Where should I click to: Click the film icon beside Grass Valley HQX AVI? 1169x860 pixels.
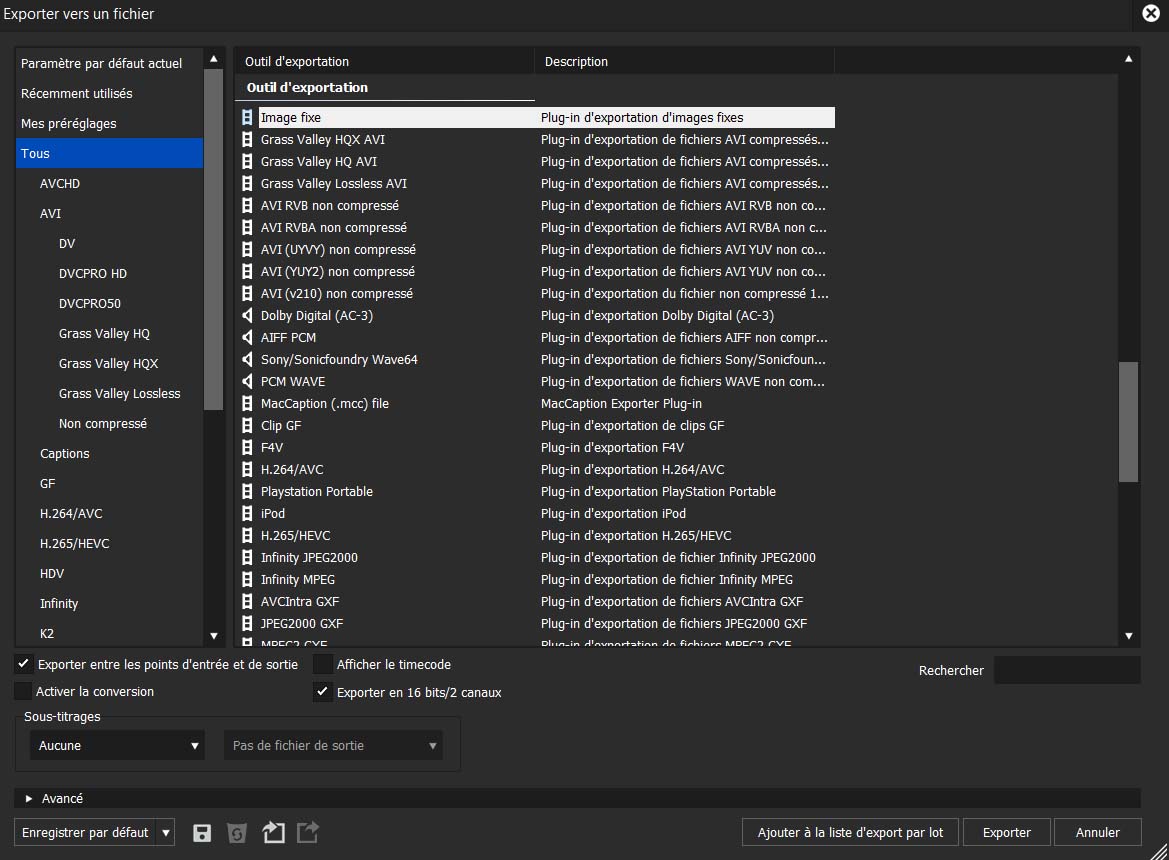tap(248, 139)
